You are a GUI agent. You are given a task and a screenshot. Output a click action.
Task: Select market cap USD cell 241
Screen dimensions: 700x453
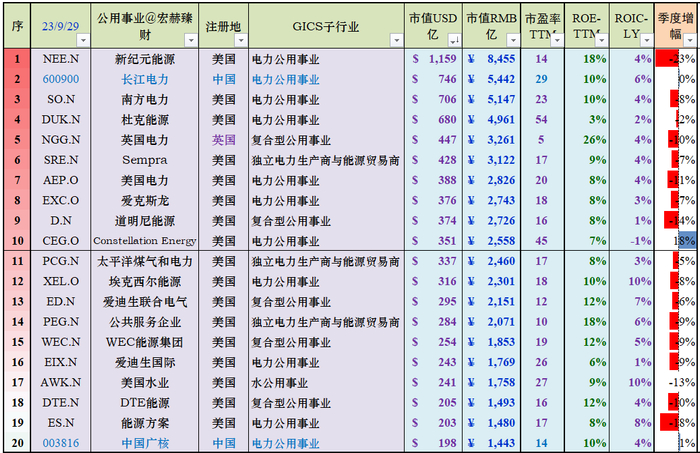coord(433,382)
